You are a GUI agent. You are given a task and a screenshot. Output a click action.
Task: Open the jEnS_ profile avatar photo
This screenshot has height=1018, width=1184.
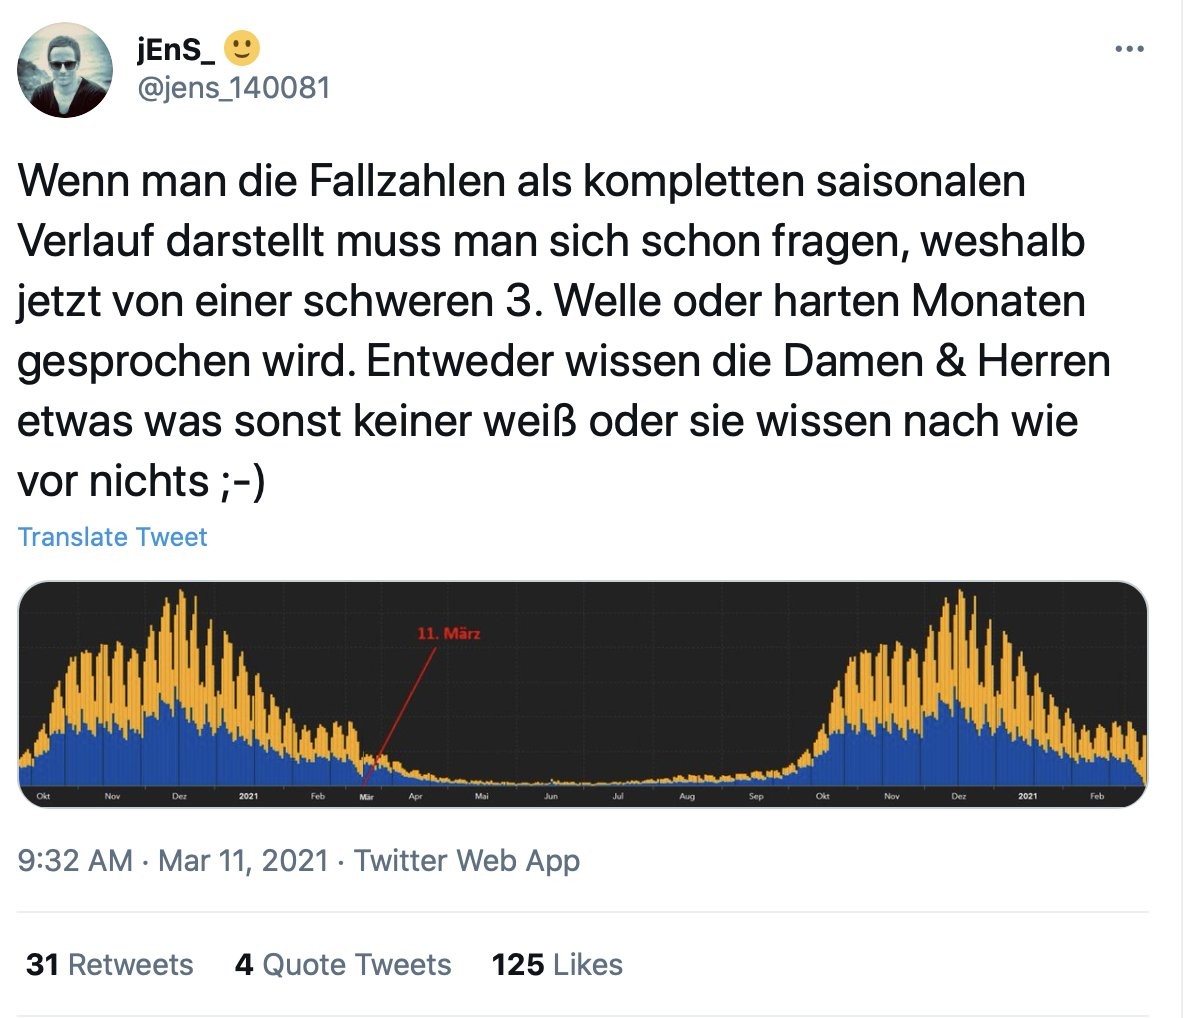(66, 70)
